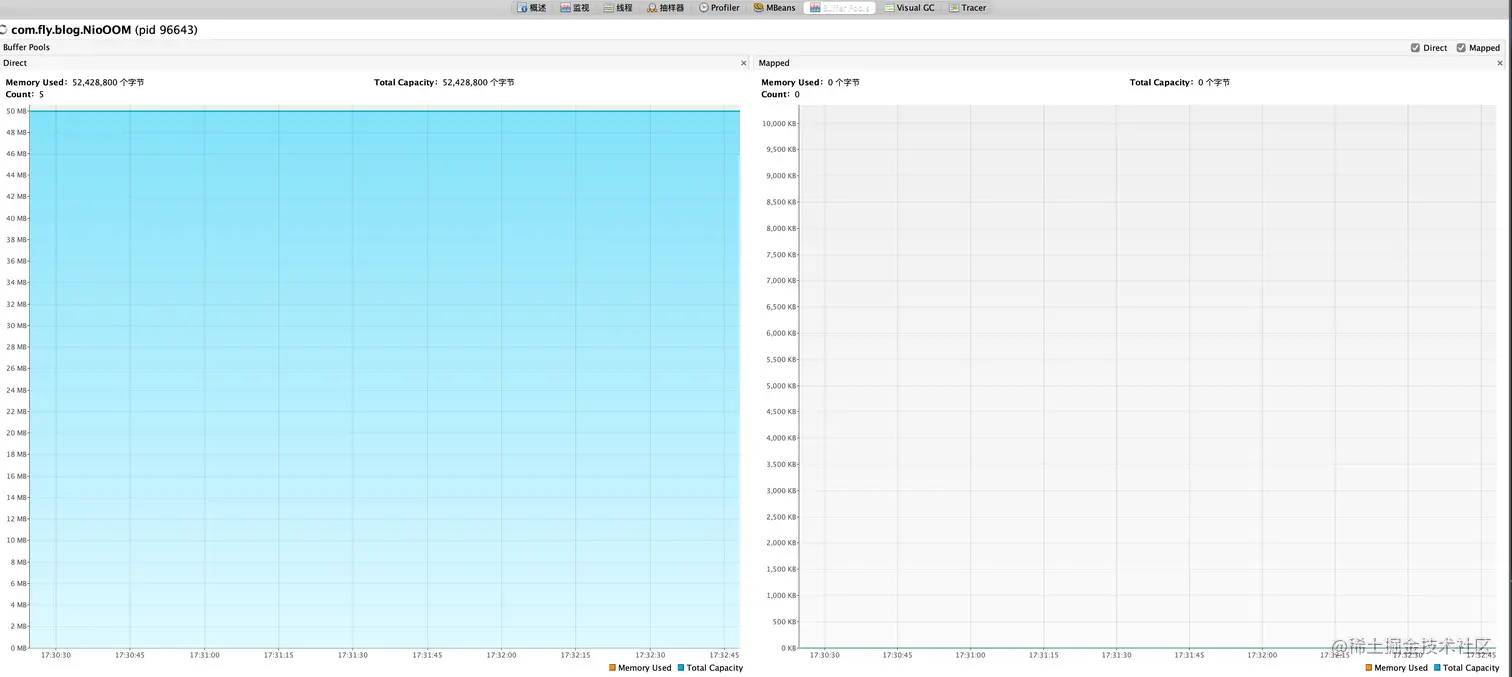The height and width of the screenshot is (677, 1512).
Task: Click Total Capacity legend swatch under Mapped chart
Action: tap(1438, 668)
